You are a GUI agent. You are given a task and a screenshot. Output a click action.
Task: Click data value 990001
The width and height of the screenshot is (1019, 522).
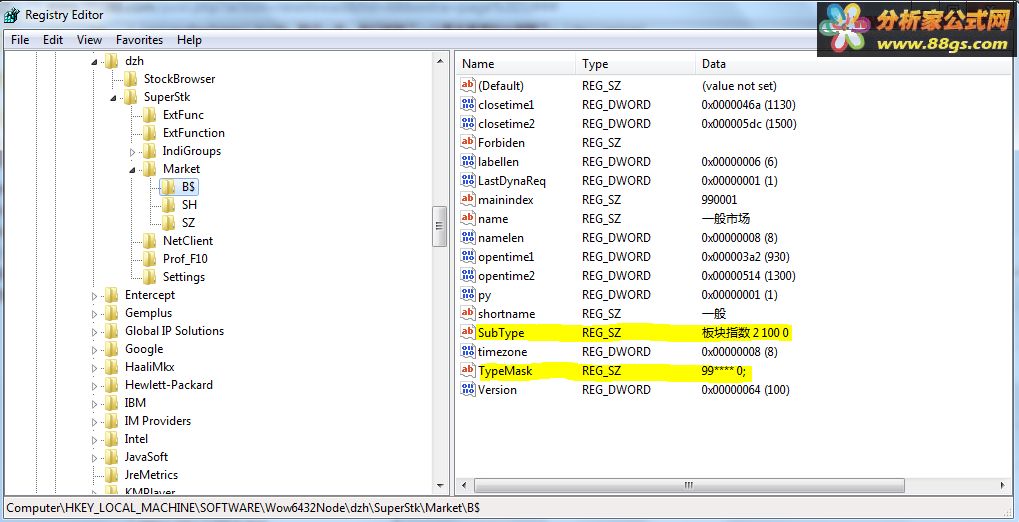click(719, 200)
